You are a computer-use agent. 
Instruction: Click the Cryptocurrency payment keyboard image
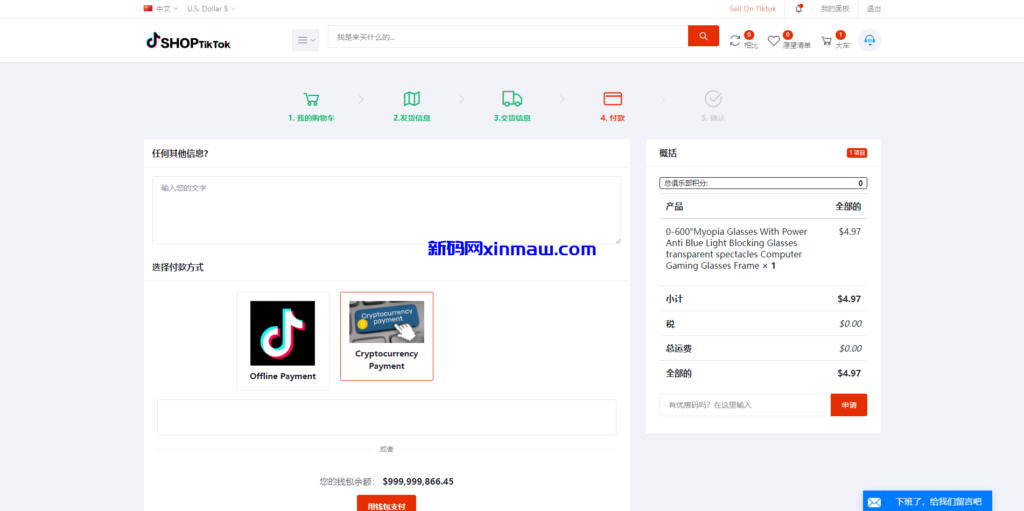pyautogui.click(x=387, y=321)
